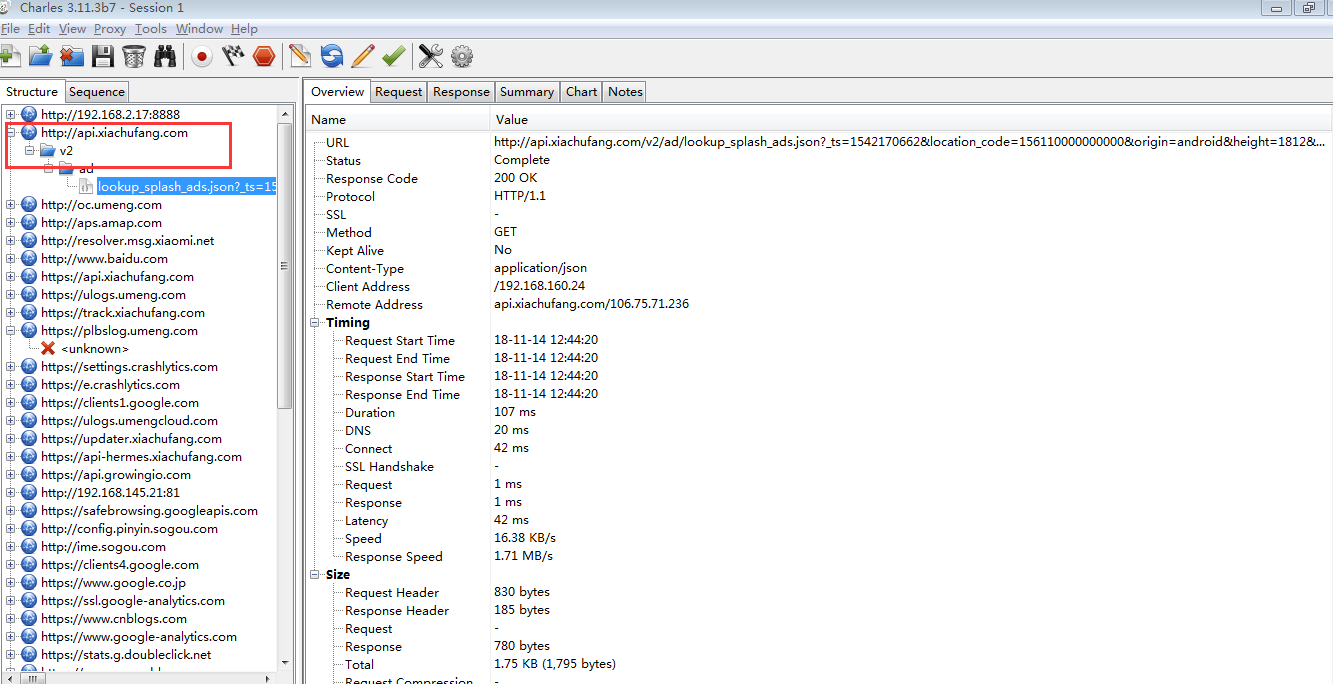Open the Tools menu
Image resolution: width=1333 pixels, height=684 pixels.
(x=151, y=29)
